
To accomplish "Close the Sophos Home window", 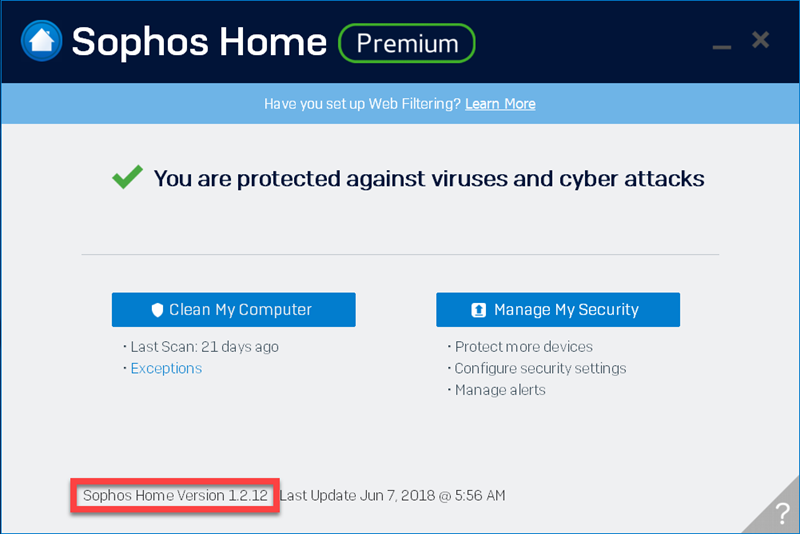I will coord(761,40).
